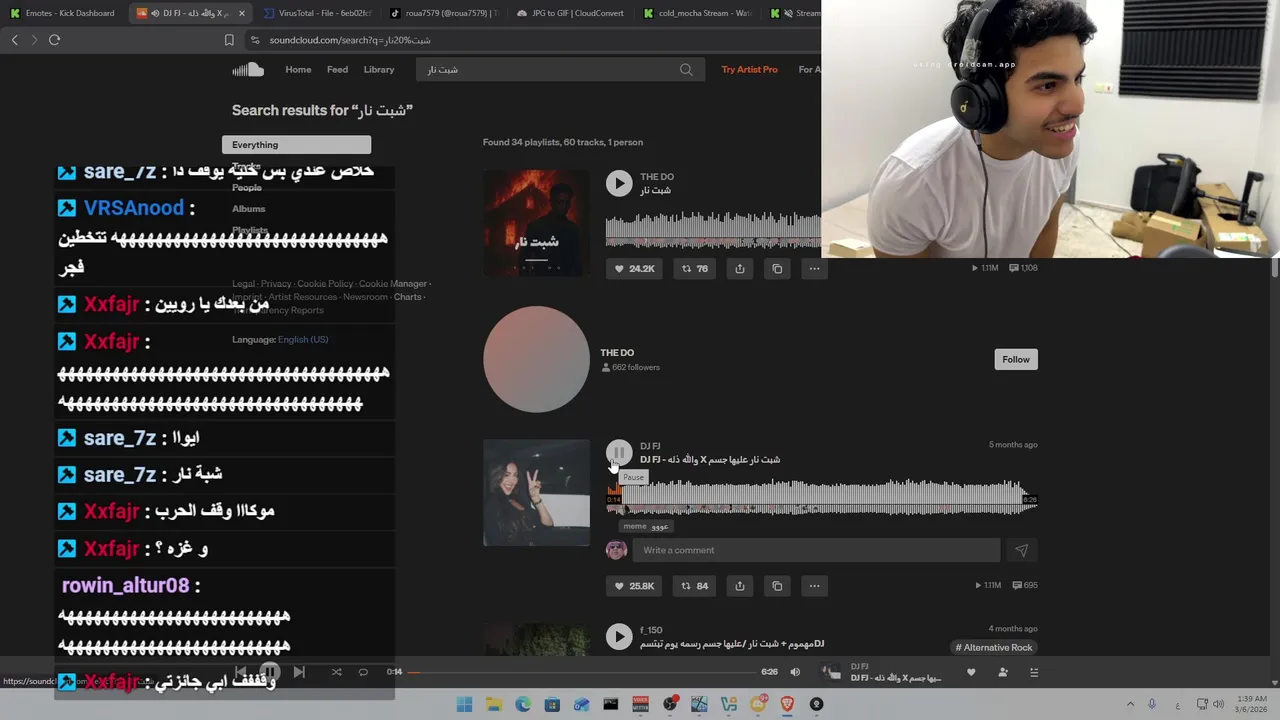The width and height of the screenshot is (1280, 720).
Task: Open File Explorer from the taskbar
Action: tap(493, 704)
